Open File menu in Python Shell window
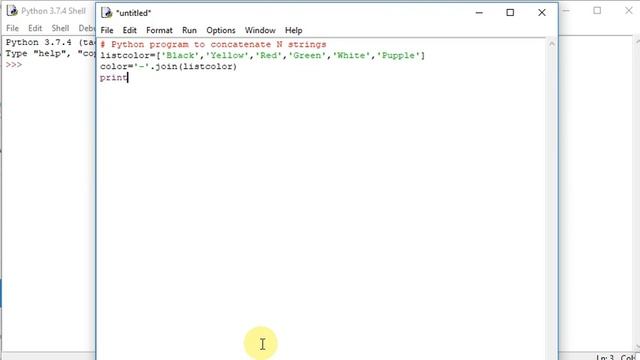 tap(12, 28)
